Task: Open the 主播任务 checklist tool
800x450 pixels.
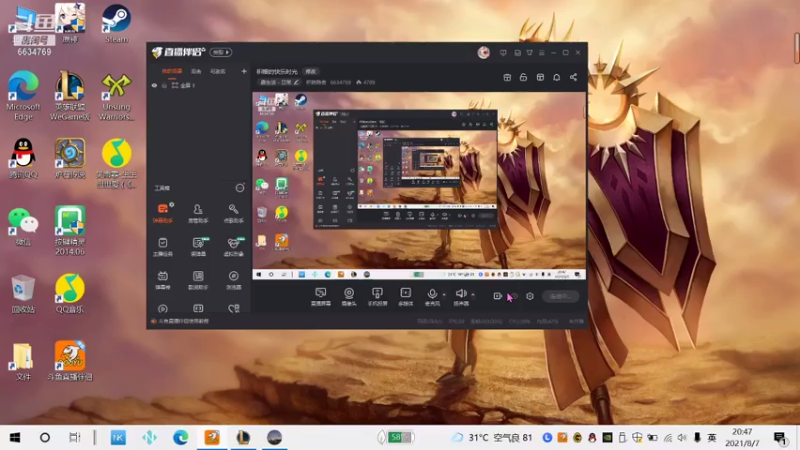Action: tap(163, 246)
